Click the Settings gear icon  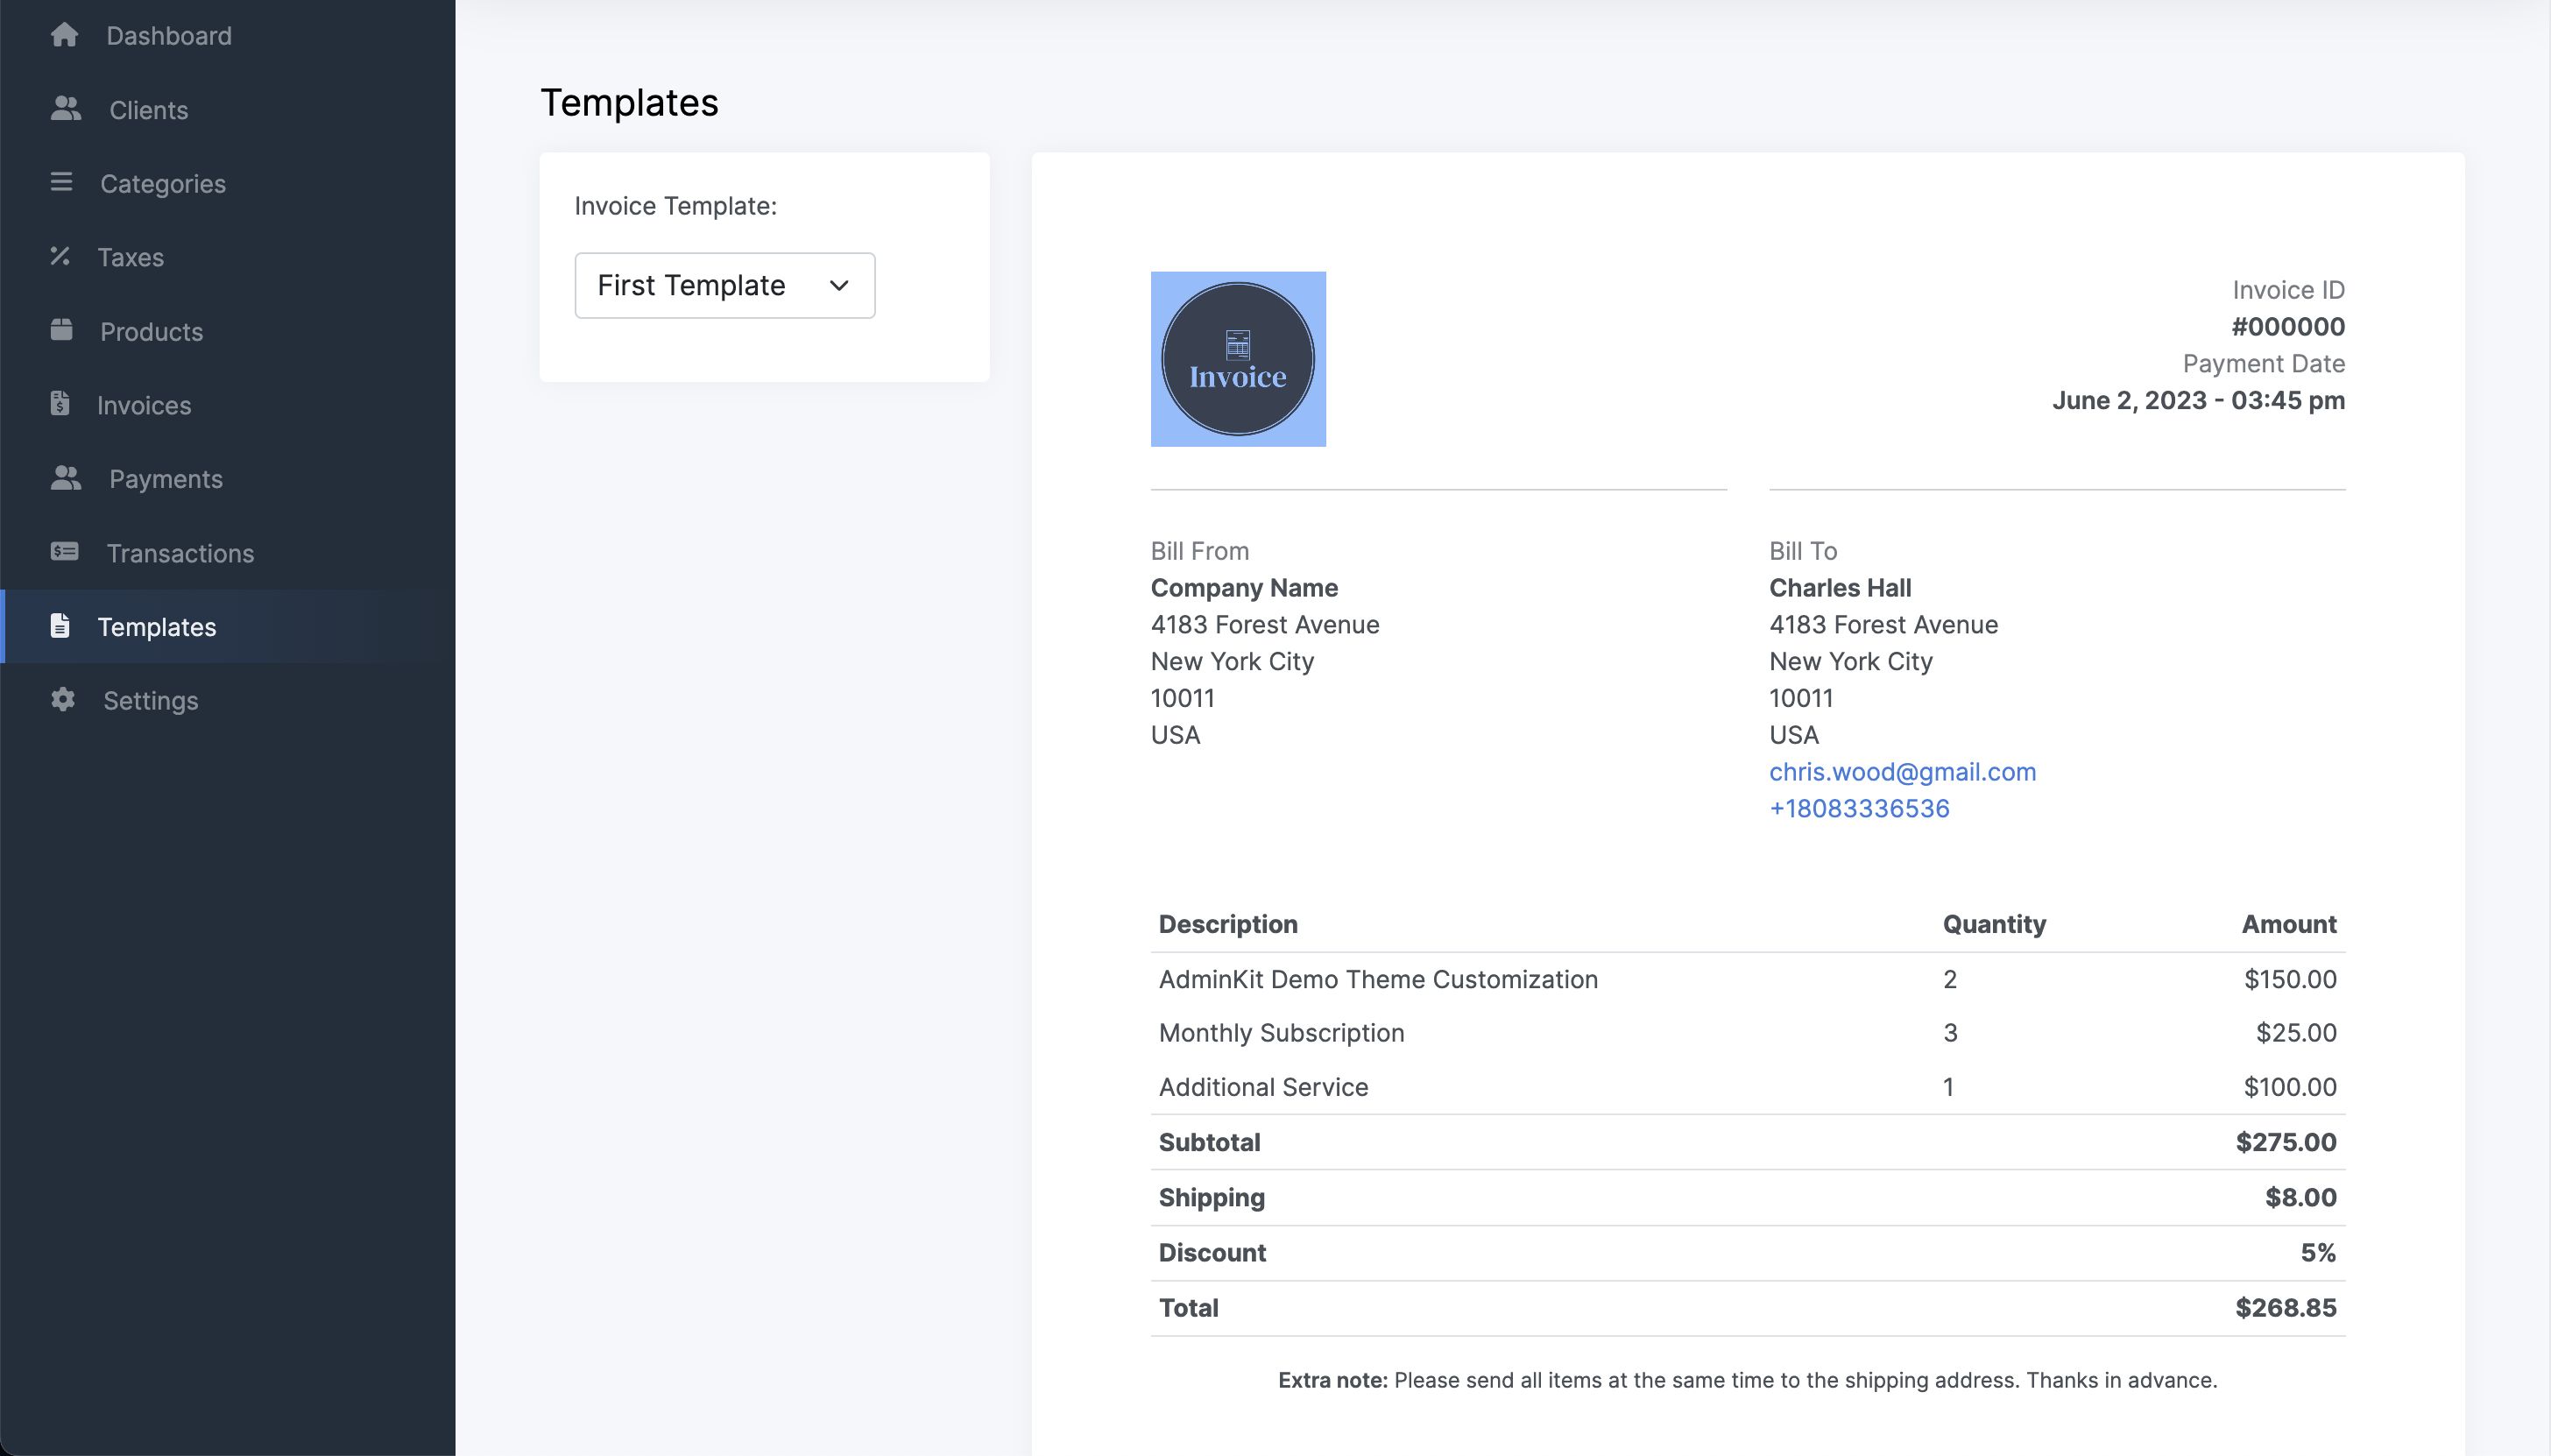coord(63,700)
